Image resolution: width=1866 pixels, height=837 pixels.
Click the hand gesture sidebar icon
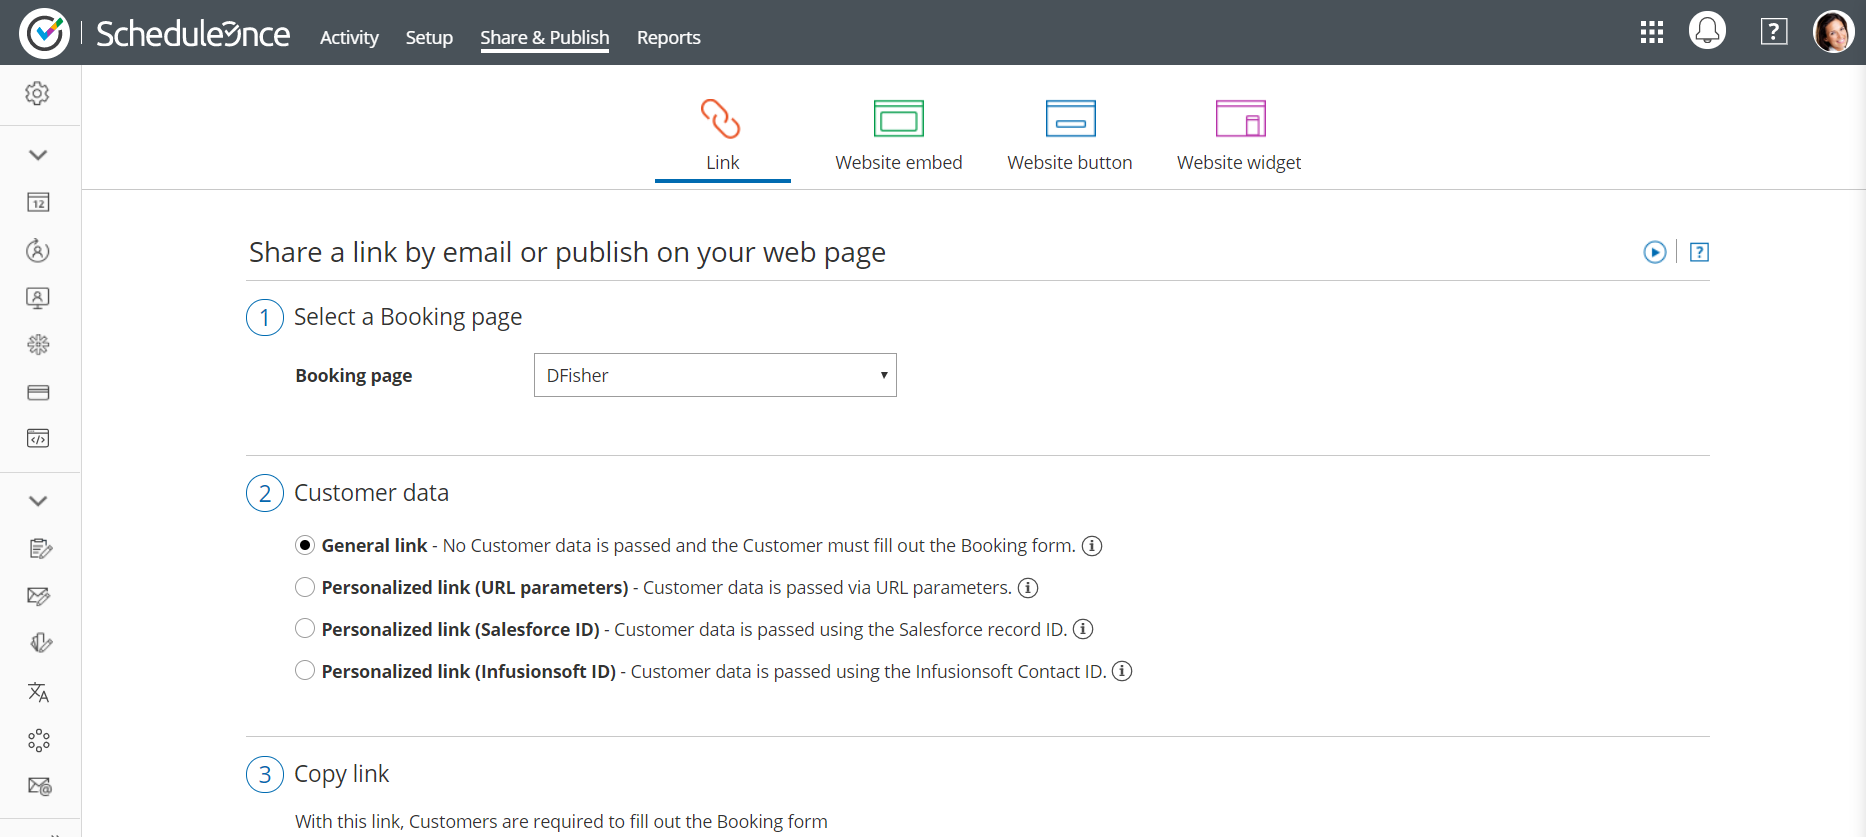click(x=40, y=643)
